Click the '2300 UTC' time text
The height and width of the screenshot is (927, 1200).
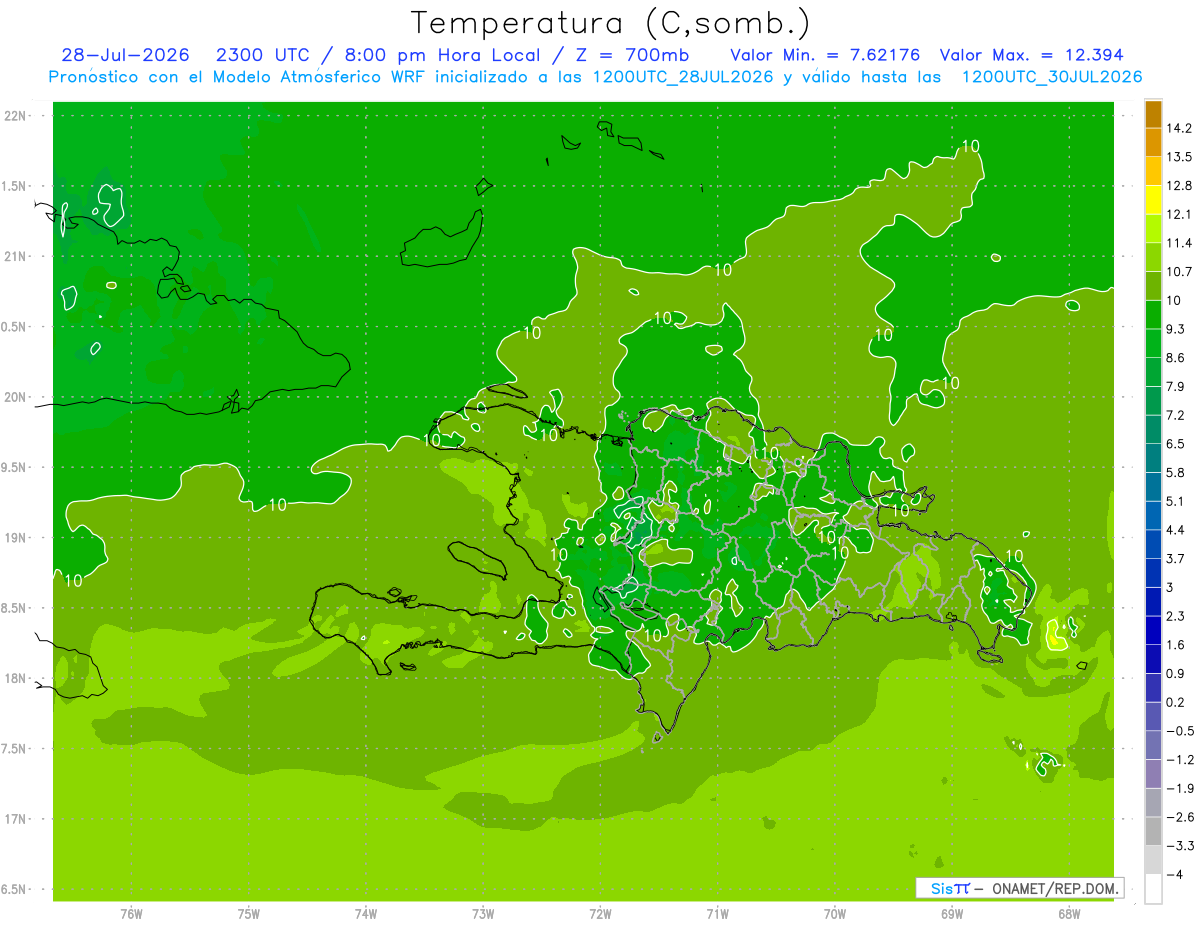pos(263,55)
